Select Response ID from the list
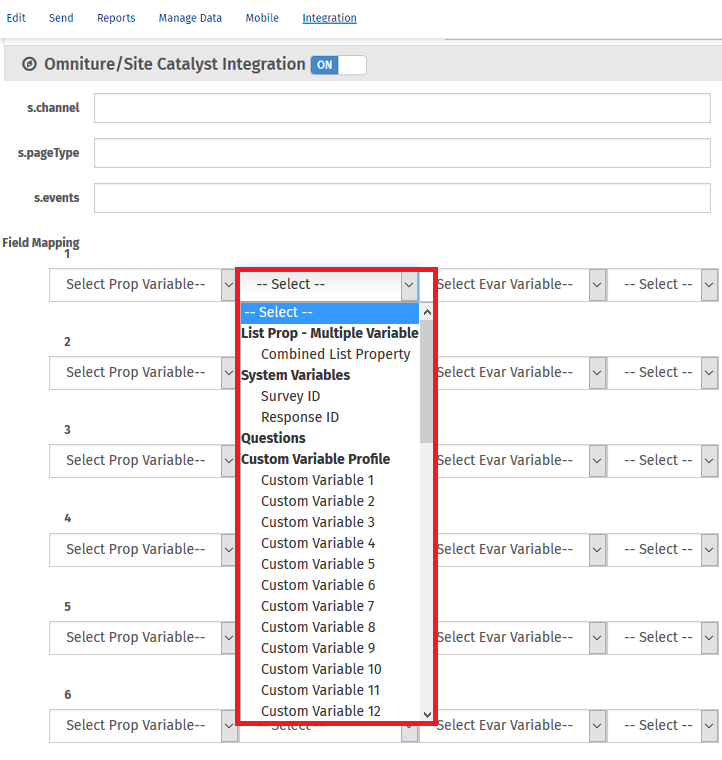This screenshot has width=722, height=760. pyautogui.click(x=299, y=417)
